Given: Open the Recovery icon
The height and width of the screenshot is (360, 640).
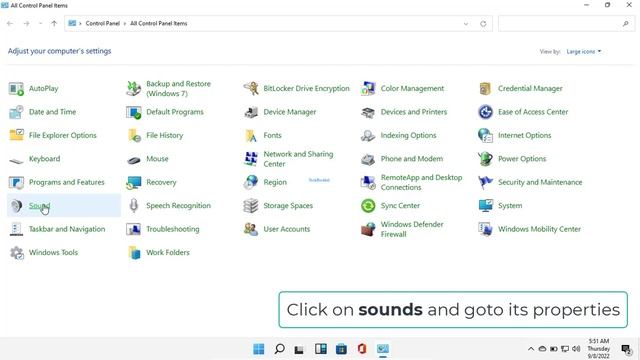Looking at the screenshot, I should point(133,182).
